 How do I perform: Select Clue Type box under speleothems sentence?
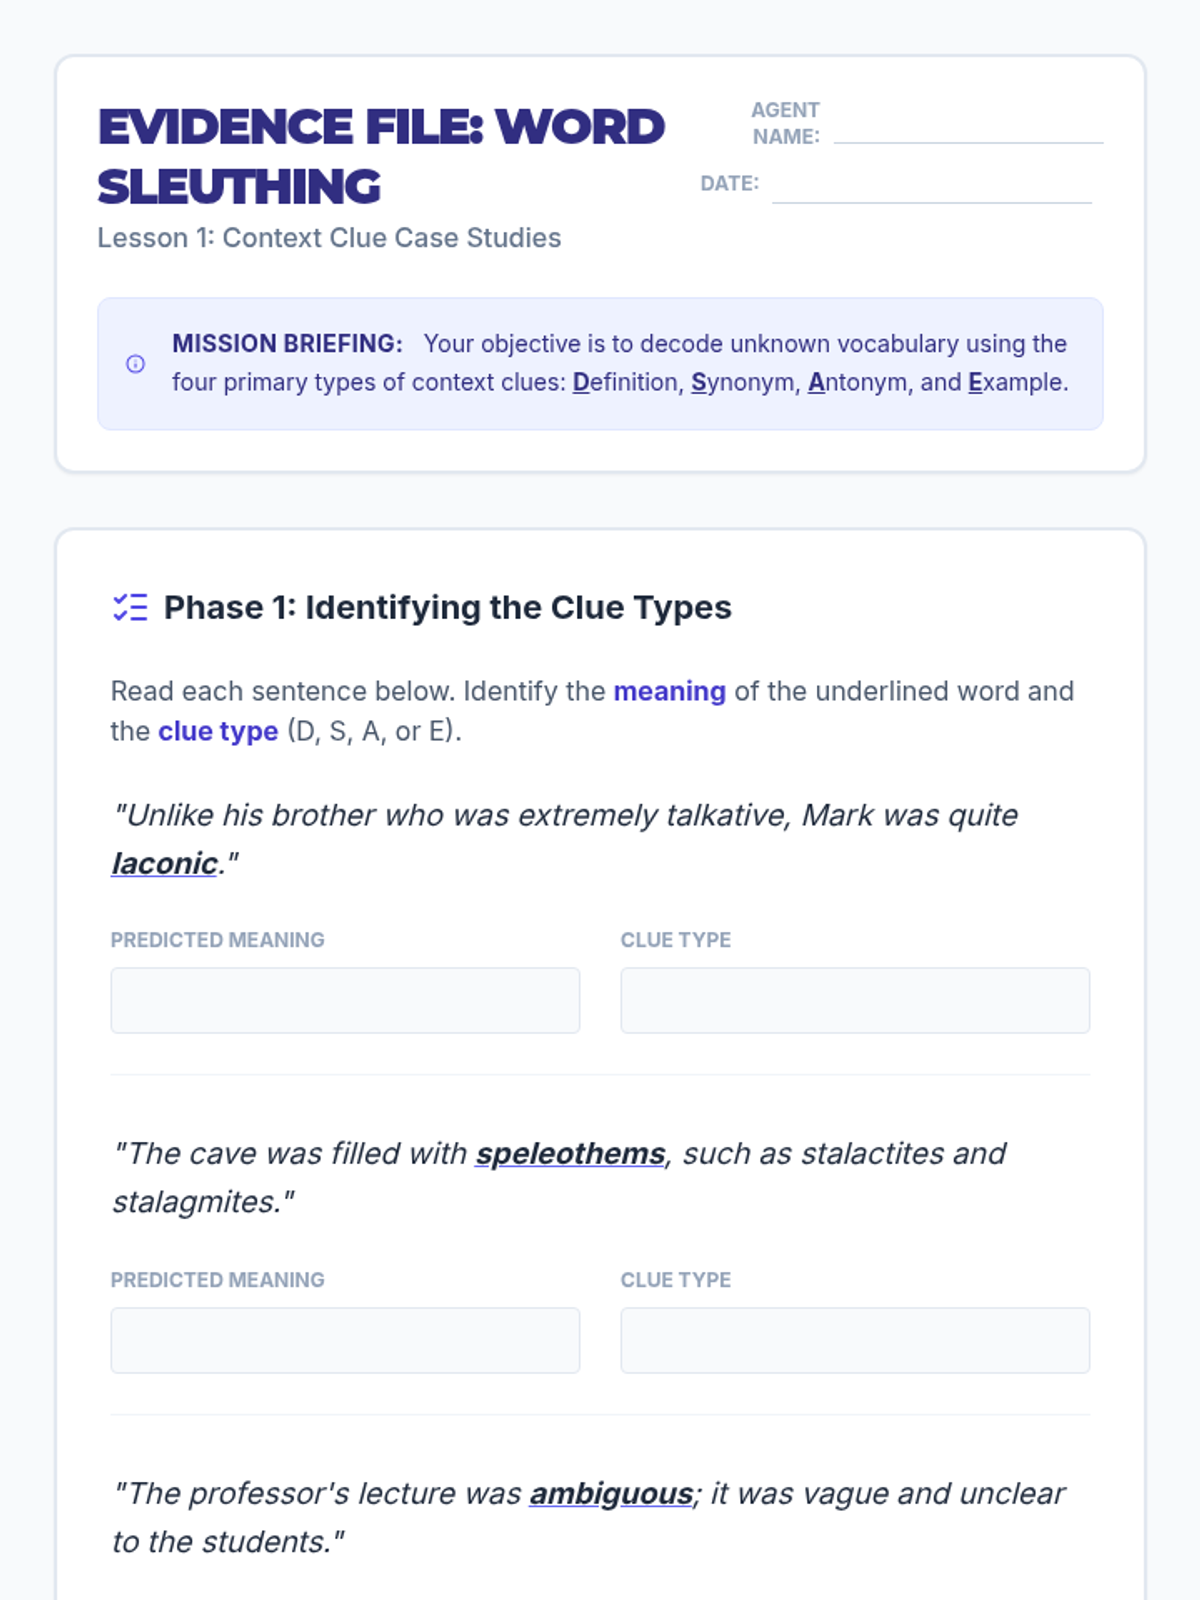[855, 1340]
